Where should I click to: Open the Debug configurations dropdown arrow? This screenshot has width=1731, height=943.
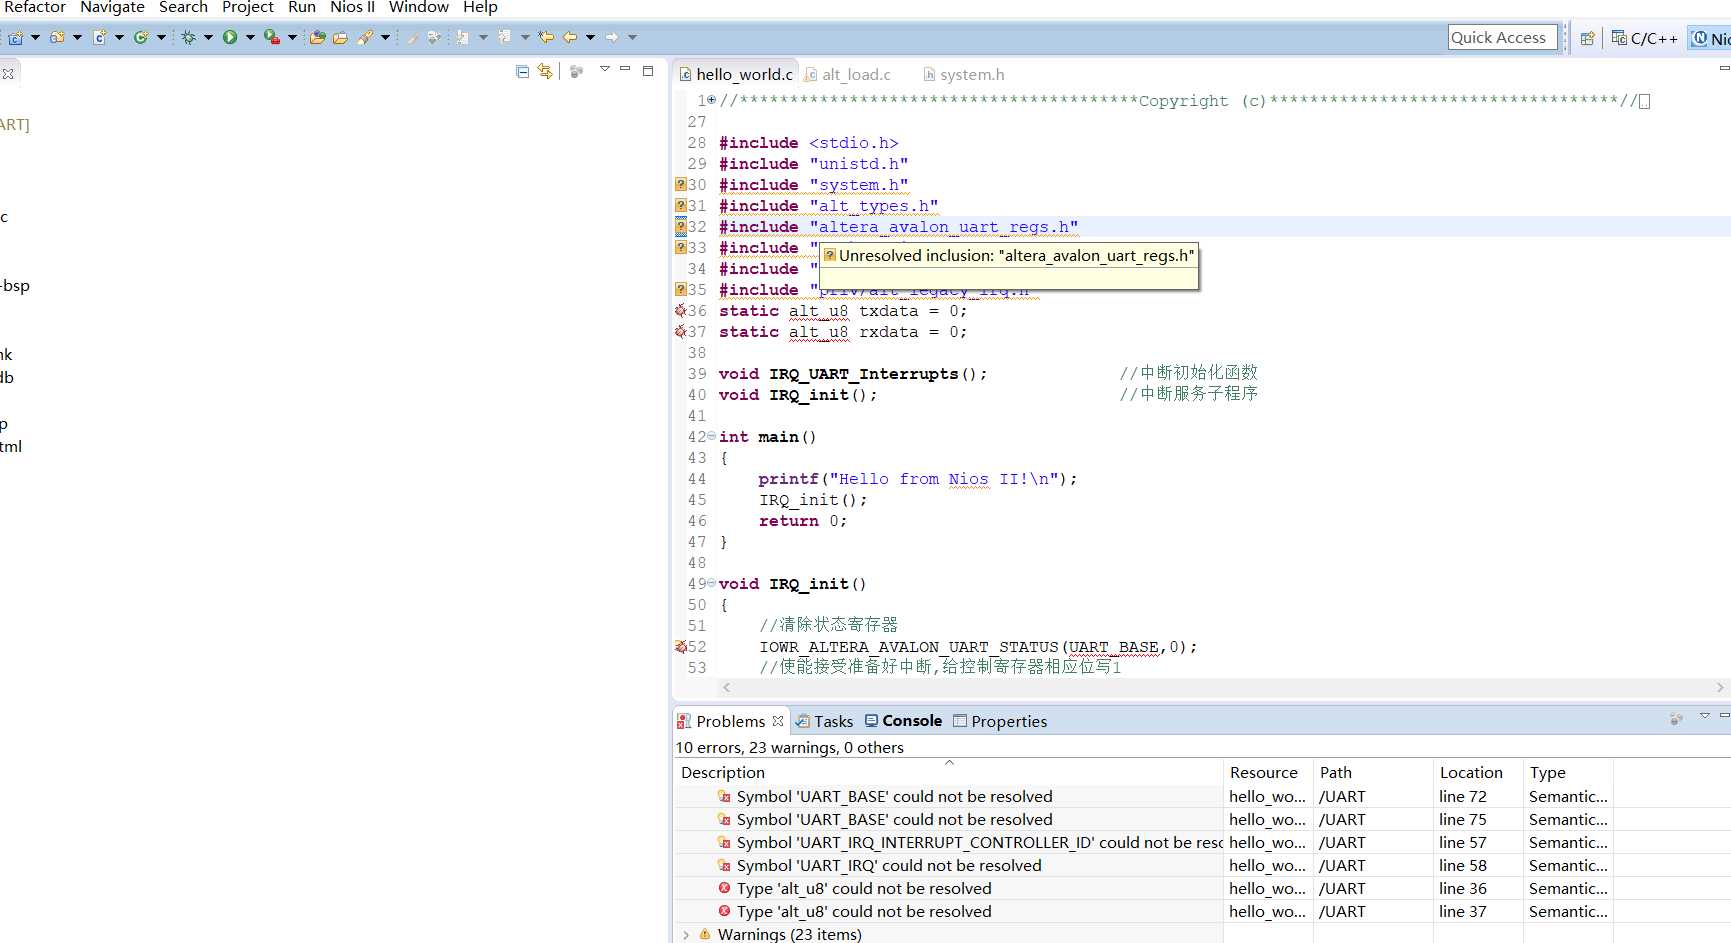click(208, 38)
